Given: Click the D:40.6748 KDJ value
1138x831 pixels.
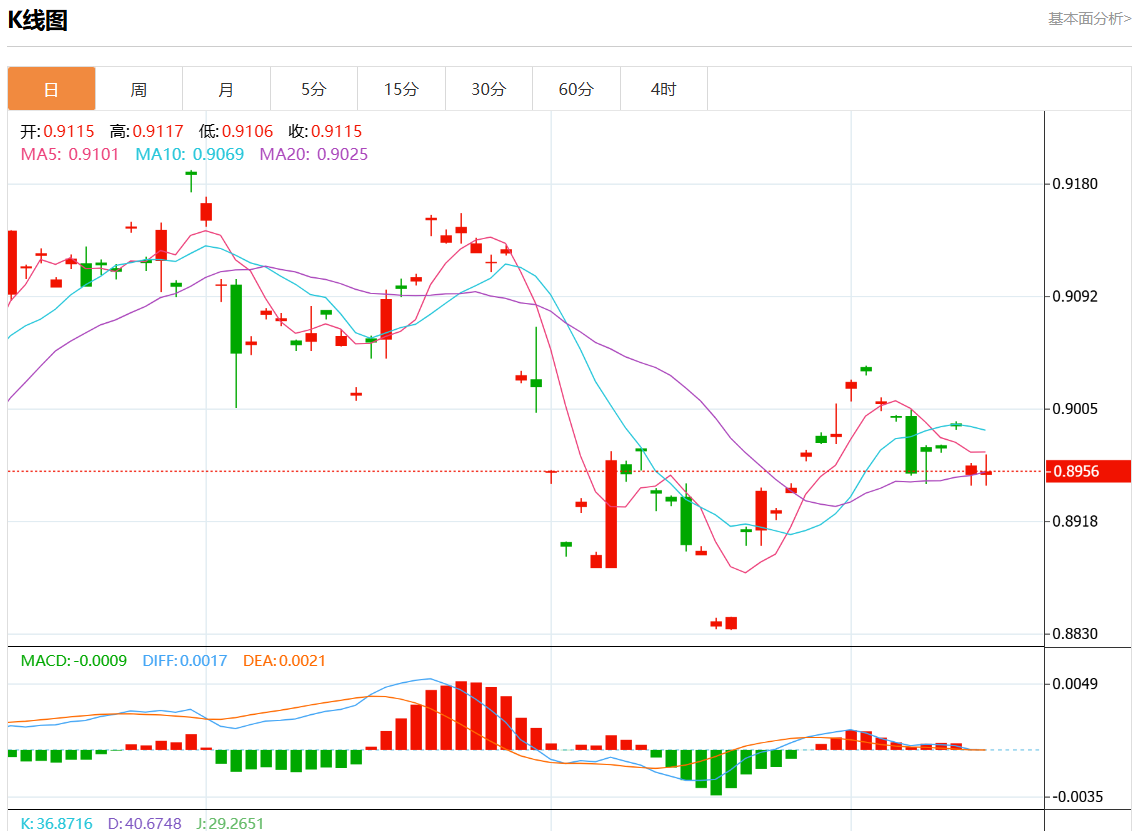Looking at the screenshot, I should pyautogui.click(x=144, y=824).
